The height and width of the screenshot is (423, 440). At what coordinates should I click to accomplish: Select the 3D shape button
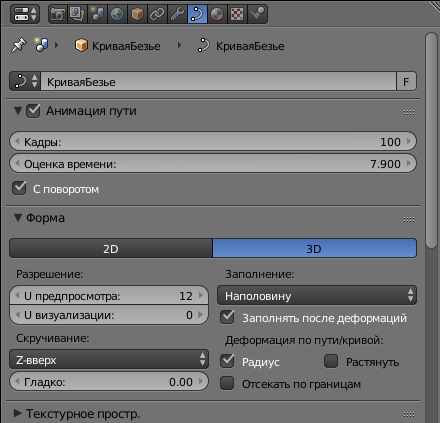(x=314, y=248)
